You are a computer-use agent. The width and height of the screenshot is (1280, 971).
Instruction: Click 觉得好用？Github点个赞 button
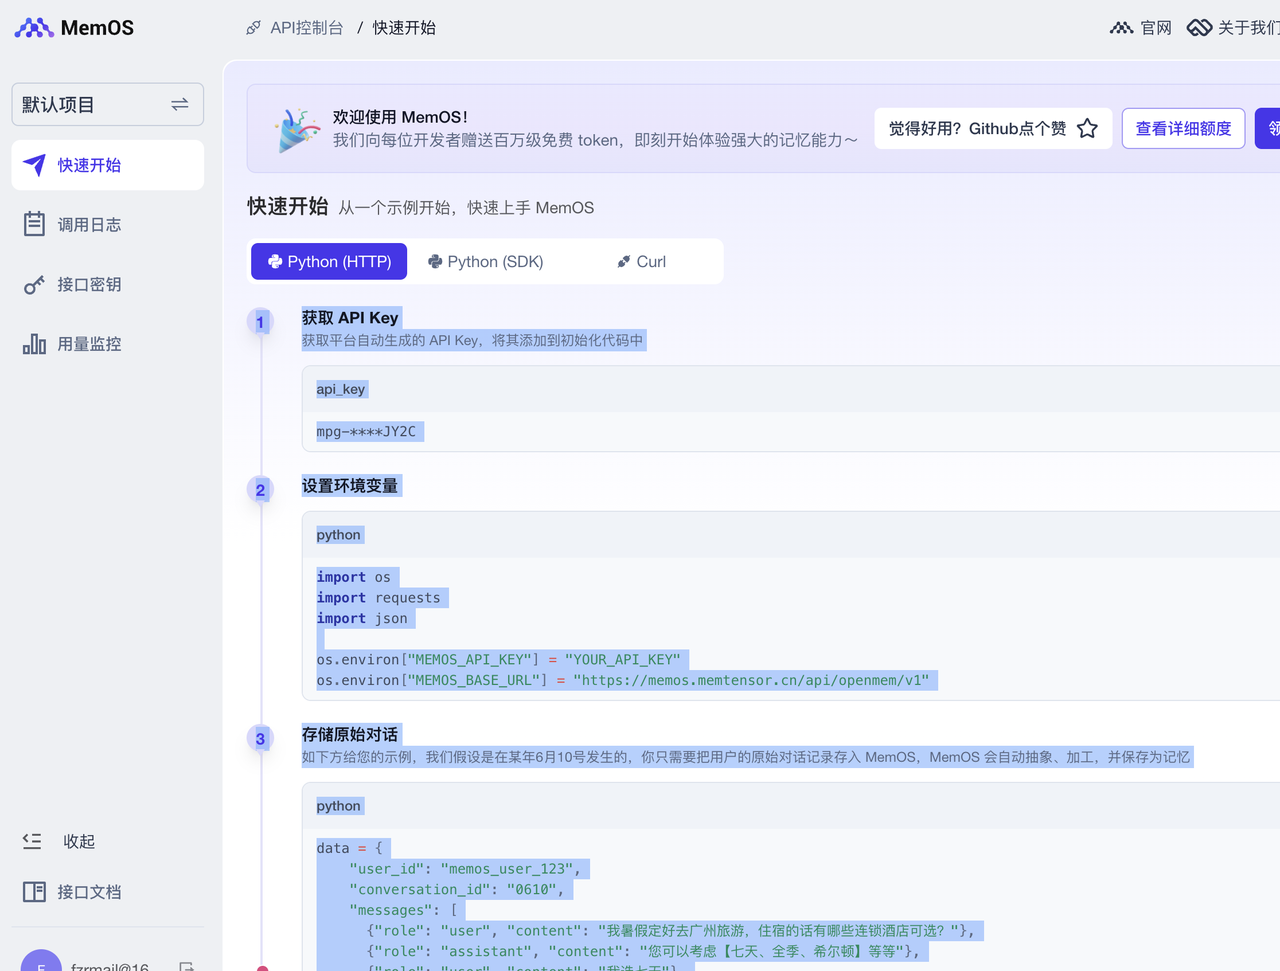(x=993, y=128)
